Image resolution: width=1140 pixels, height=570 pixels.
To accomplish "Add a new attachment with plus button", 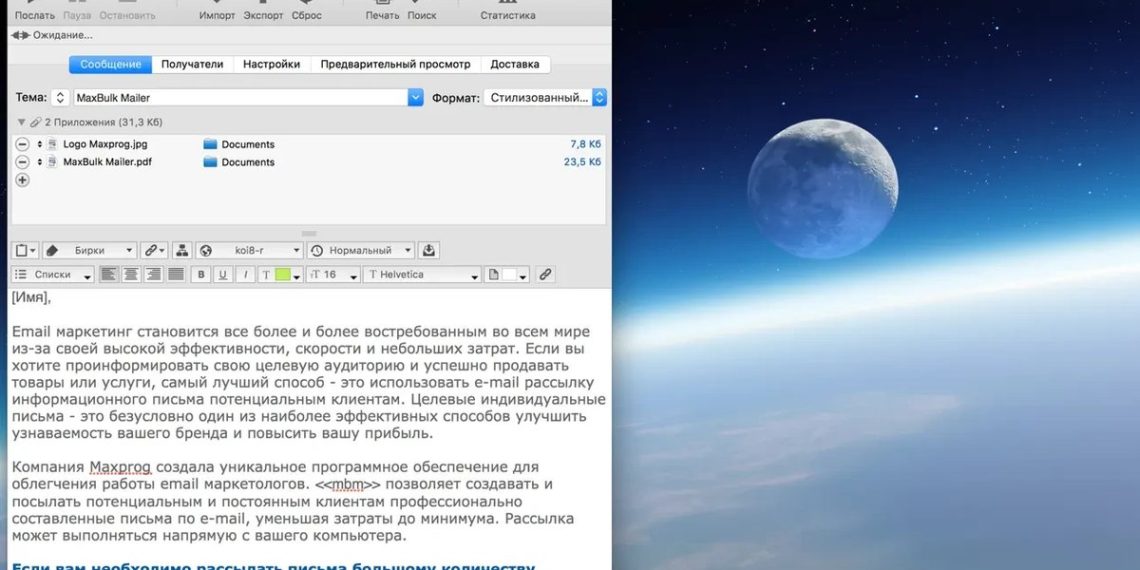I will tap(22, 180).
